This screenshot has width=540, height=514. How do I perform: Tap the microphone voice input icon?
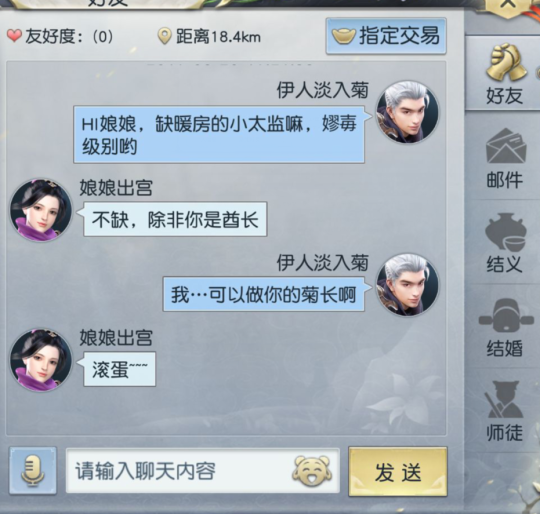(33, 471)
